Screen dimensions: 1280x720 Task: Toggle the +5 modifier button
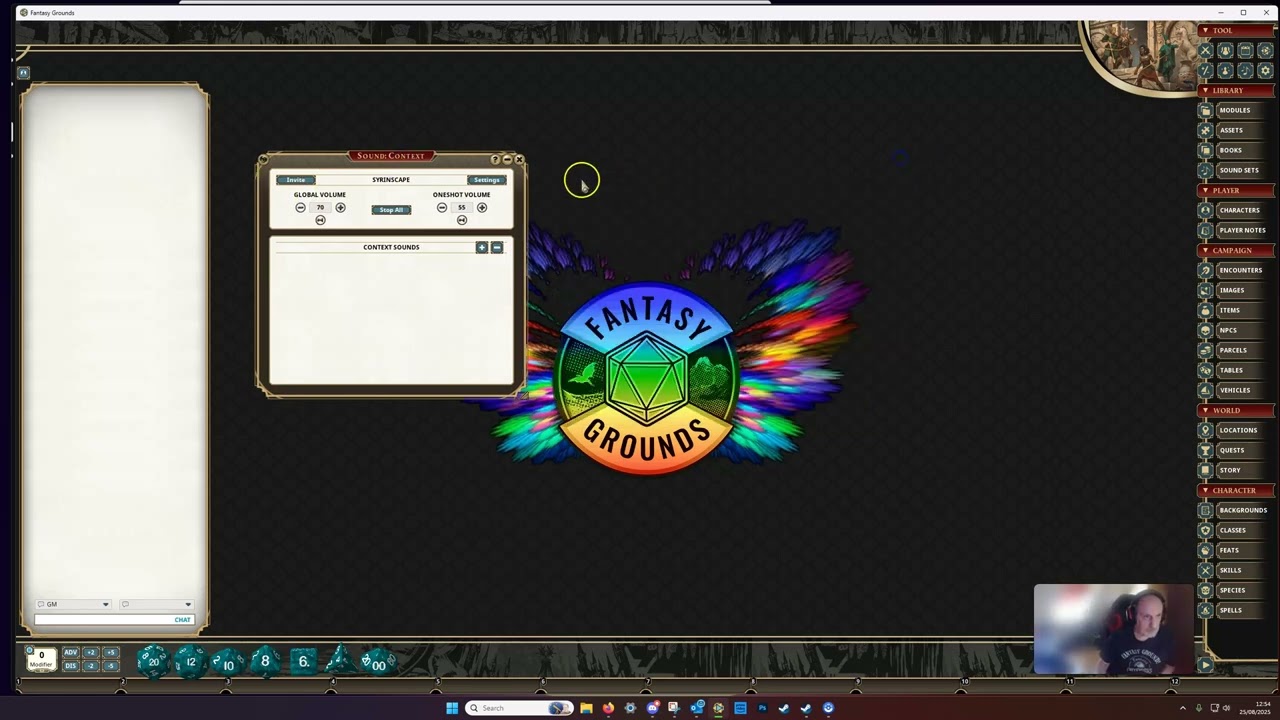111,653
